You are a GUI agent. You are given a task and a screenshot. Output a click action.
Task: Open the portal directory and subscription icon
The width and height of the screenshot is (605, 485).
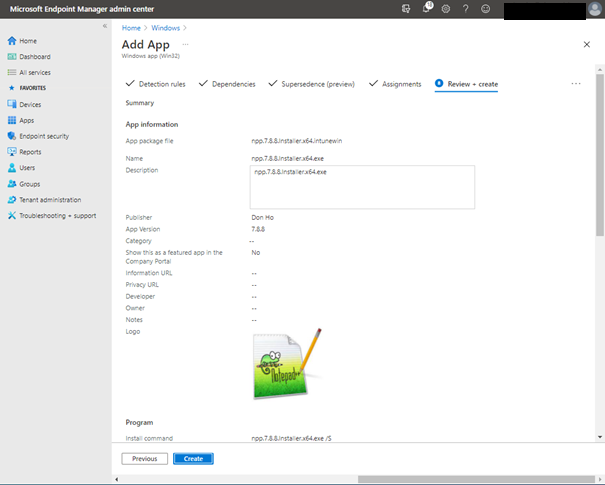tap(406, 9)
